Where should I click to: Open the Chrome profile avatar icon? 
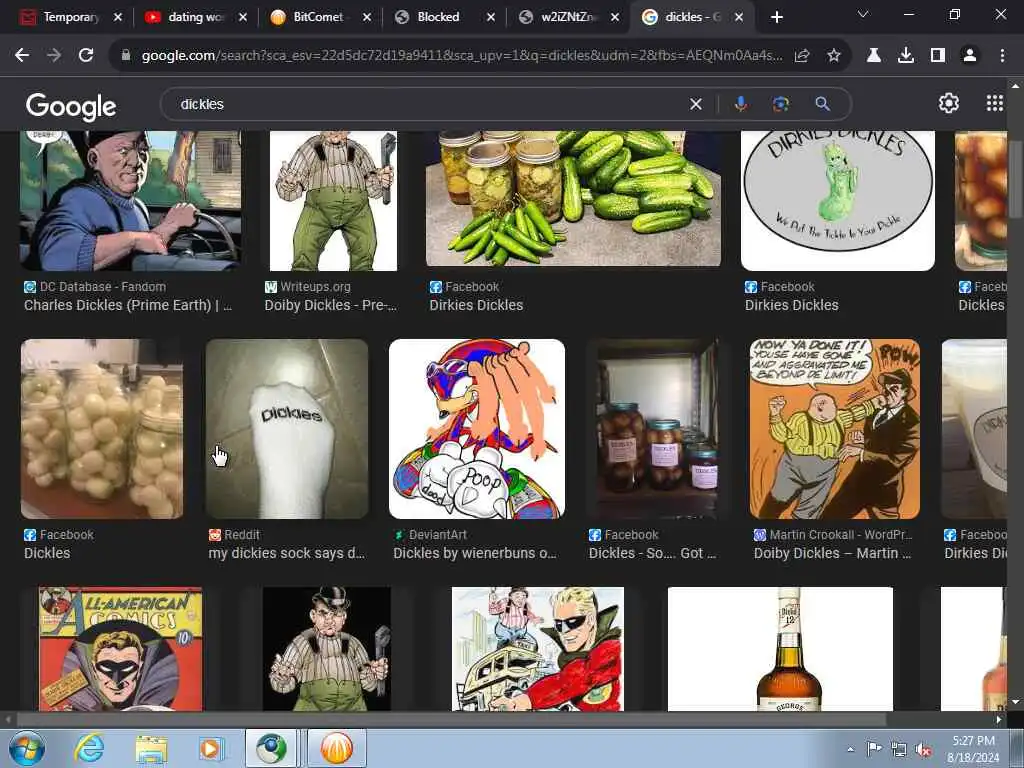(x=970, y=56)
